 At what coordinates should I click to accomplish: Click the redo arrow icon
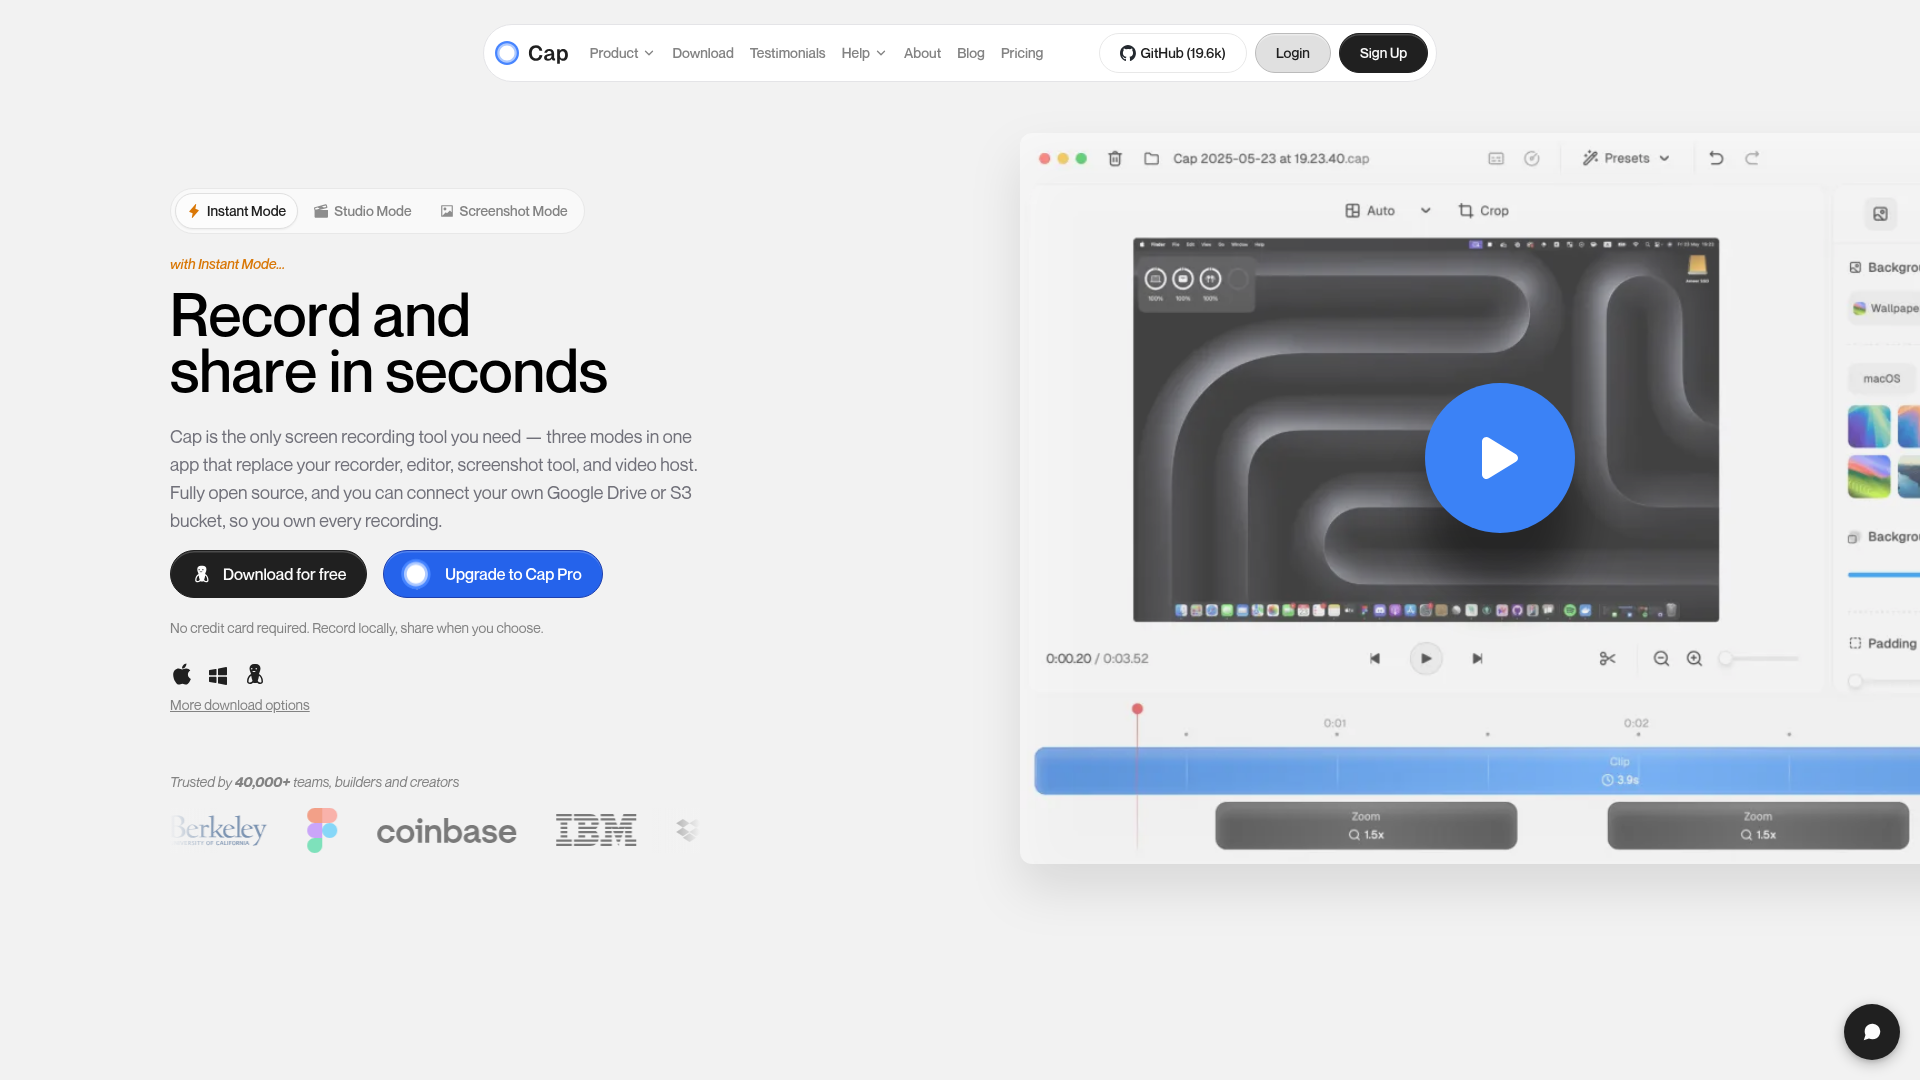1752,158
